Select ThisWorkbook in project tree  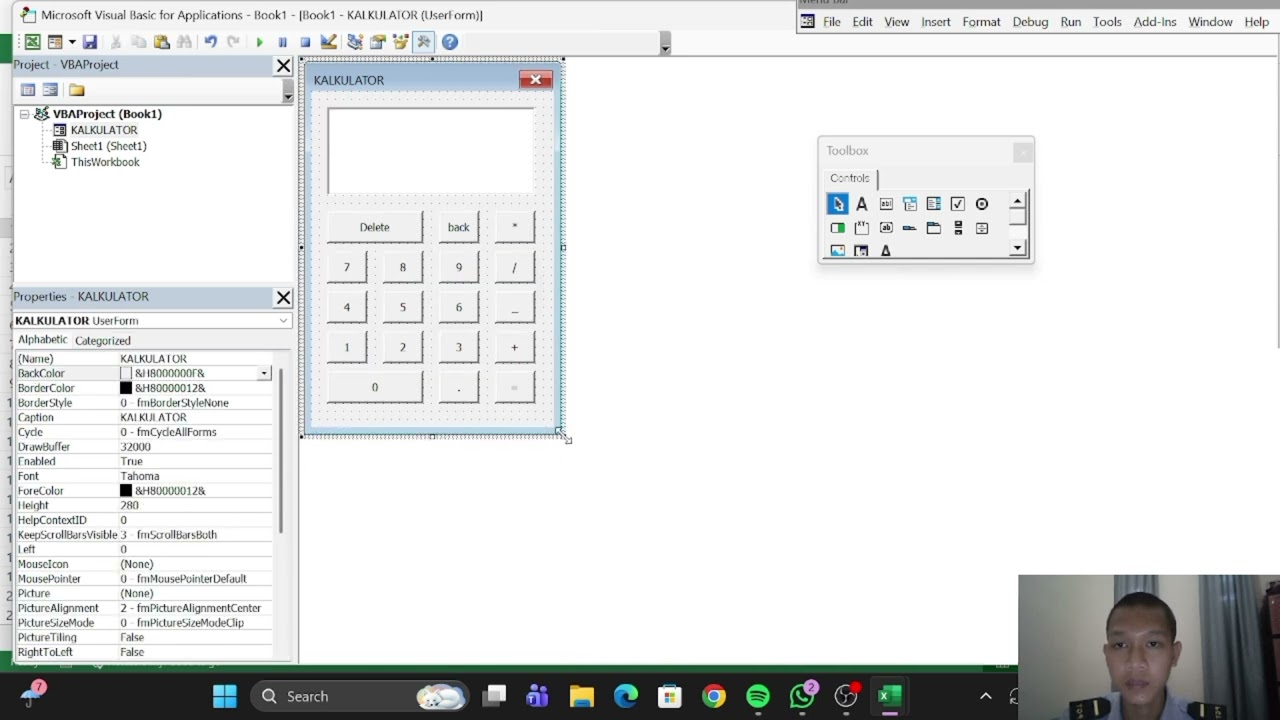tap(105, 162)
